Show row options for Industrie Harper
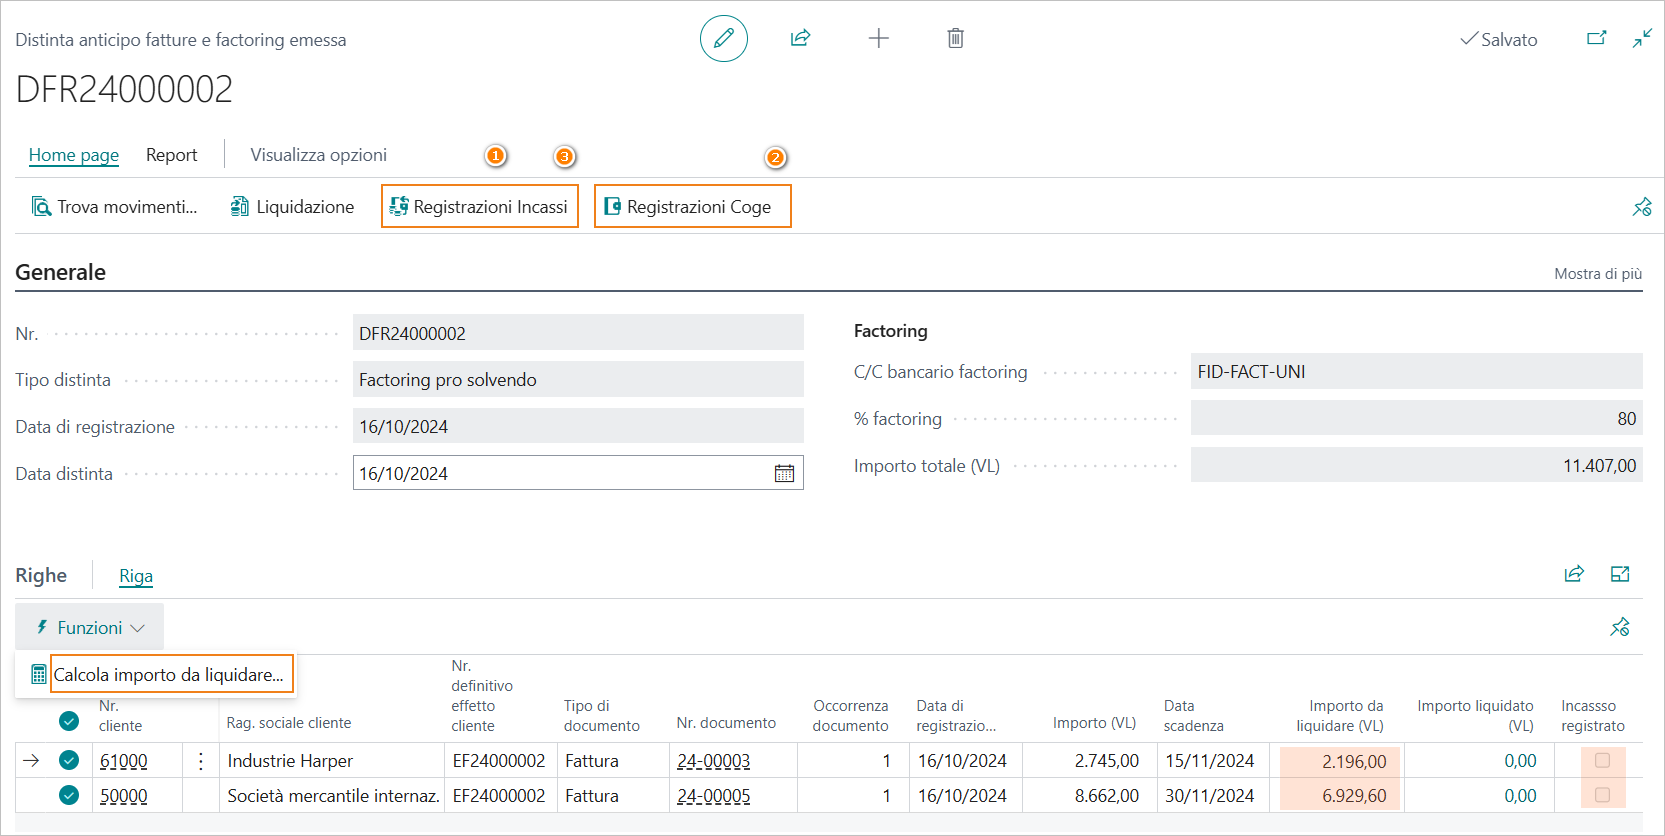Viewport: 1665px width, 836px height. click(x=201, y=761)
